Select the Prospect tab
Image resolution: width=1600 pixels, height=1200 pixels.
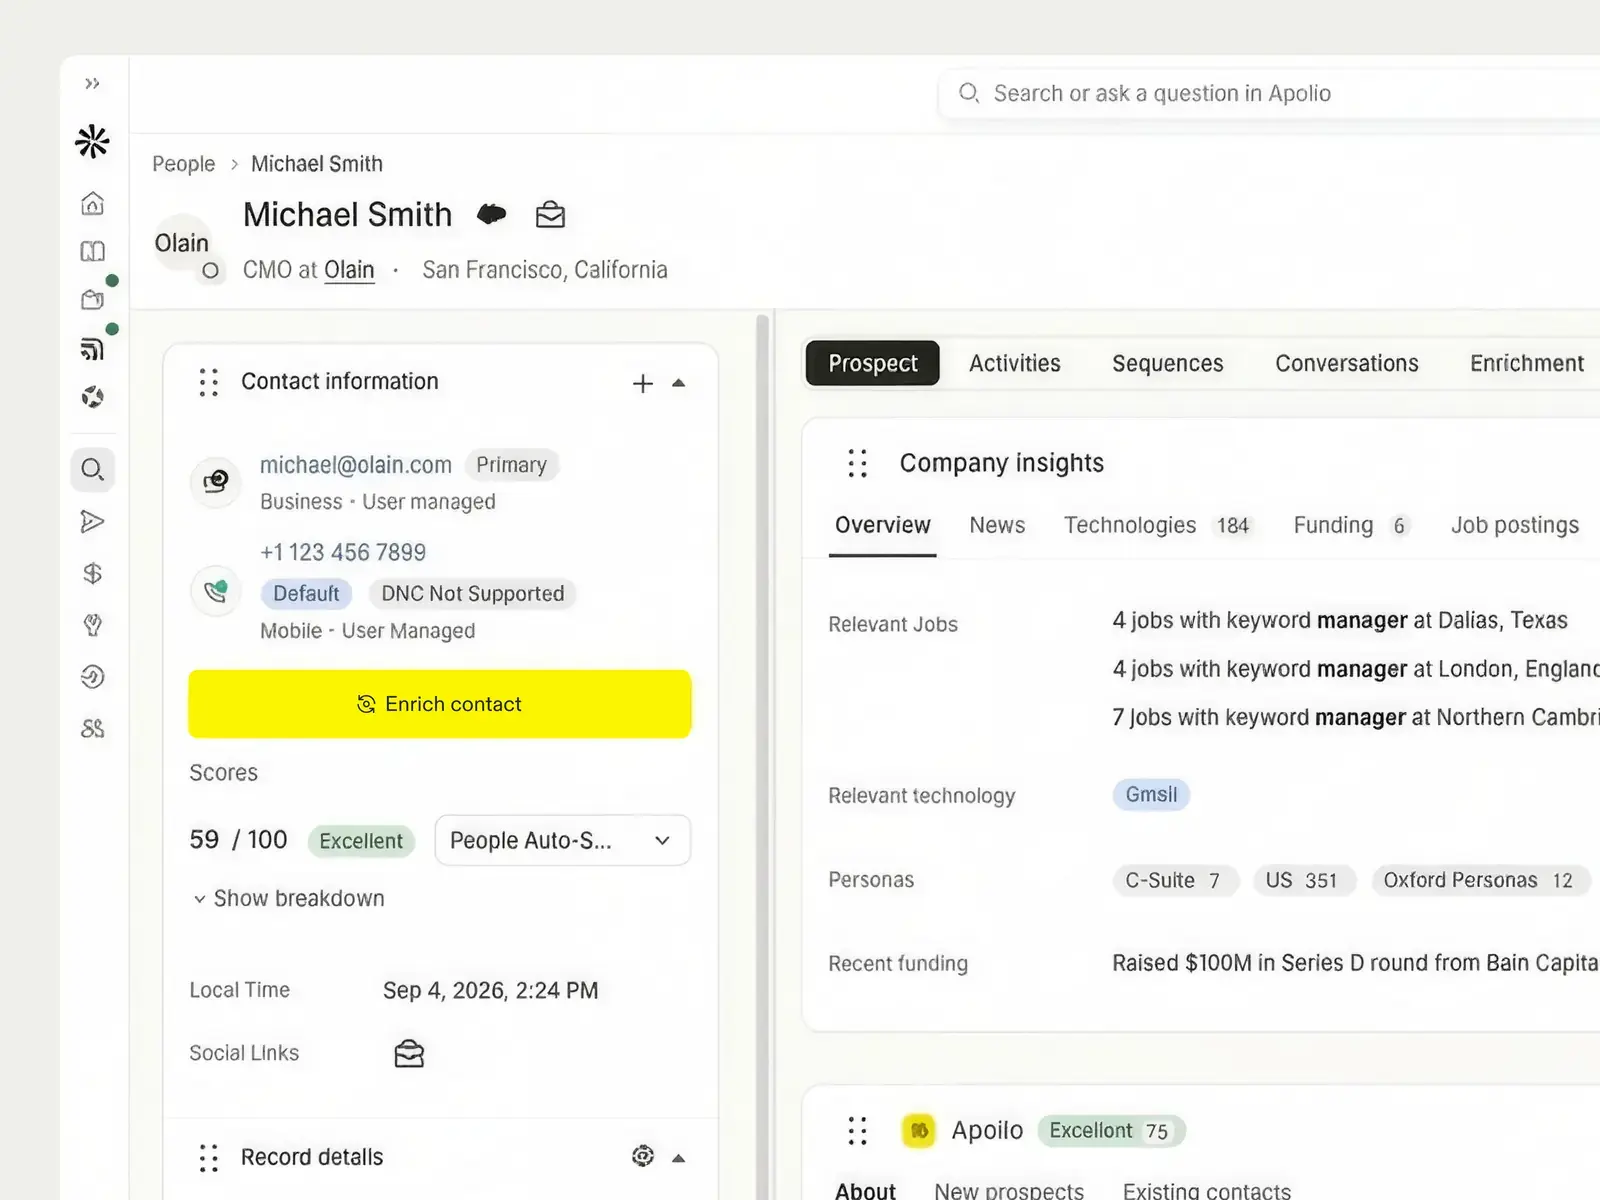coord(873,363)
